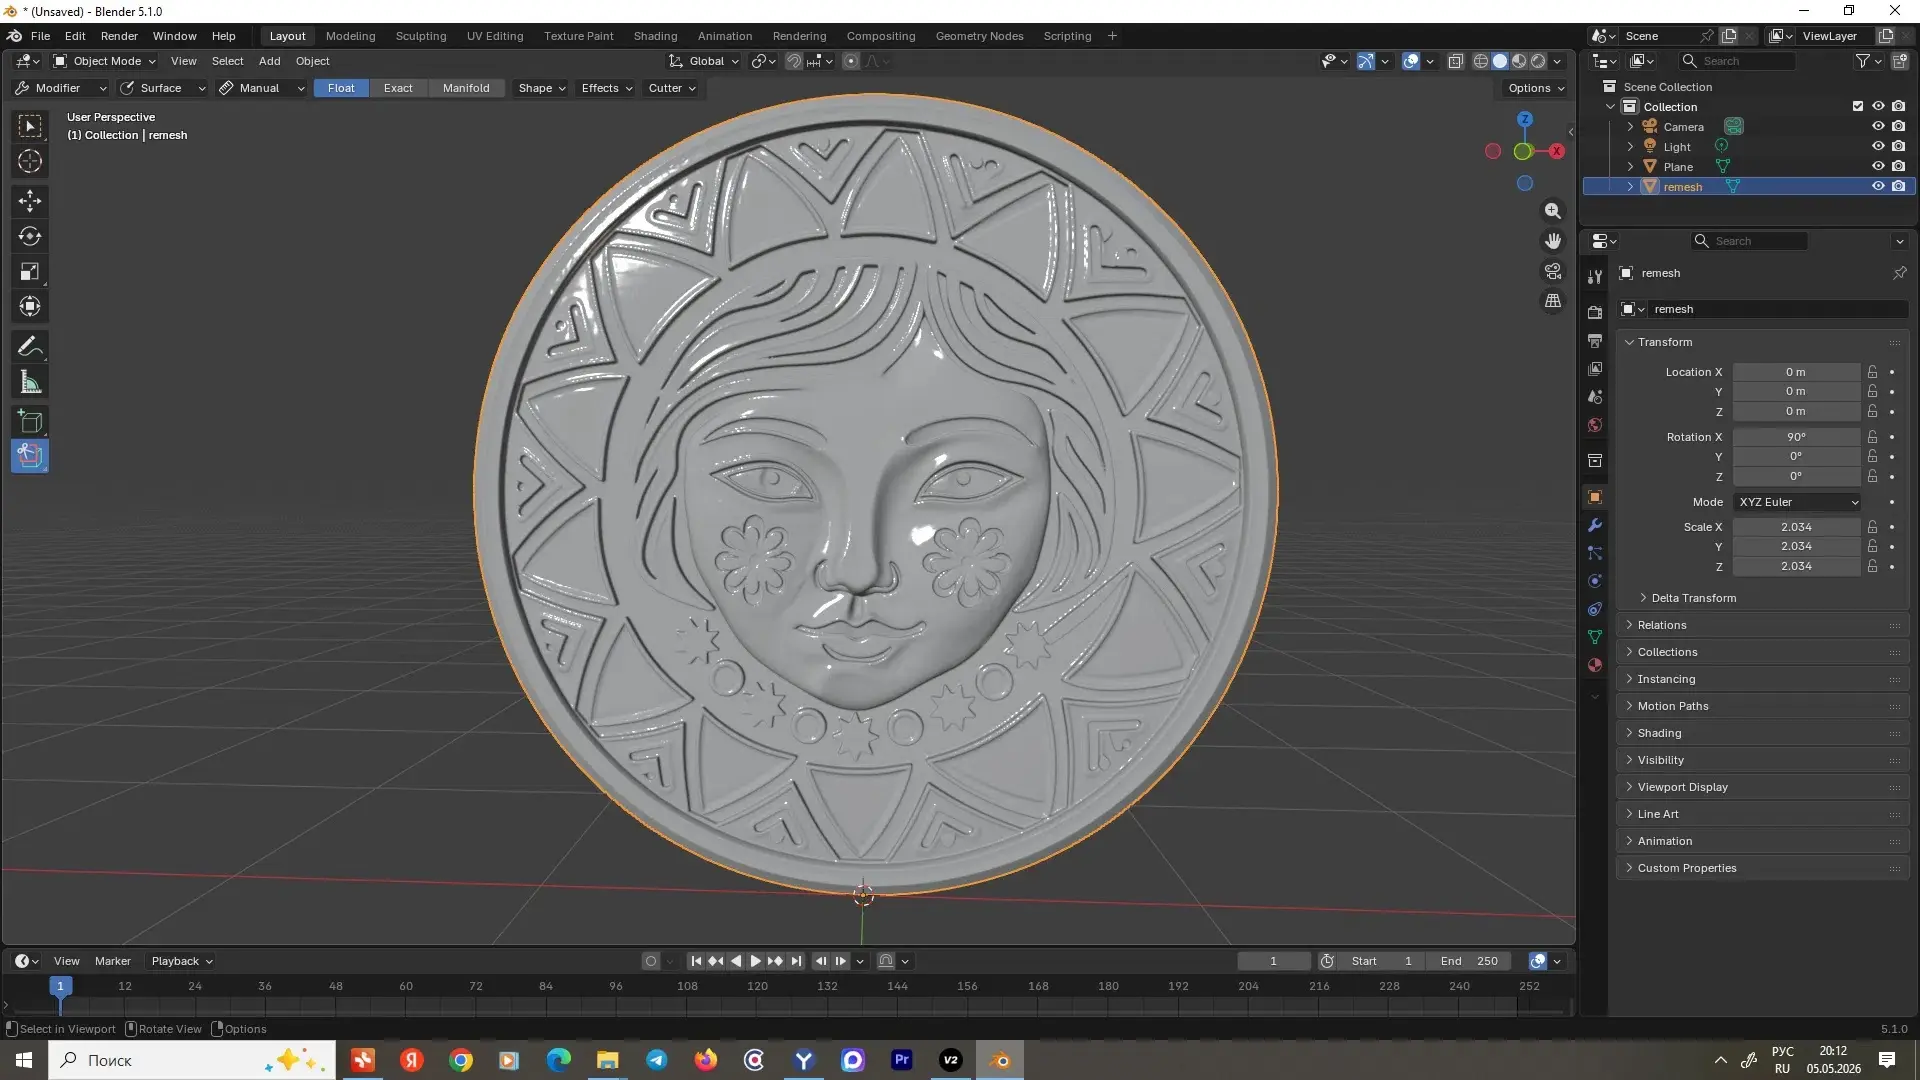The image size is (1920, 1080).
Task: Open the Object Mode dropdown
Action: click(105, 61)
